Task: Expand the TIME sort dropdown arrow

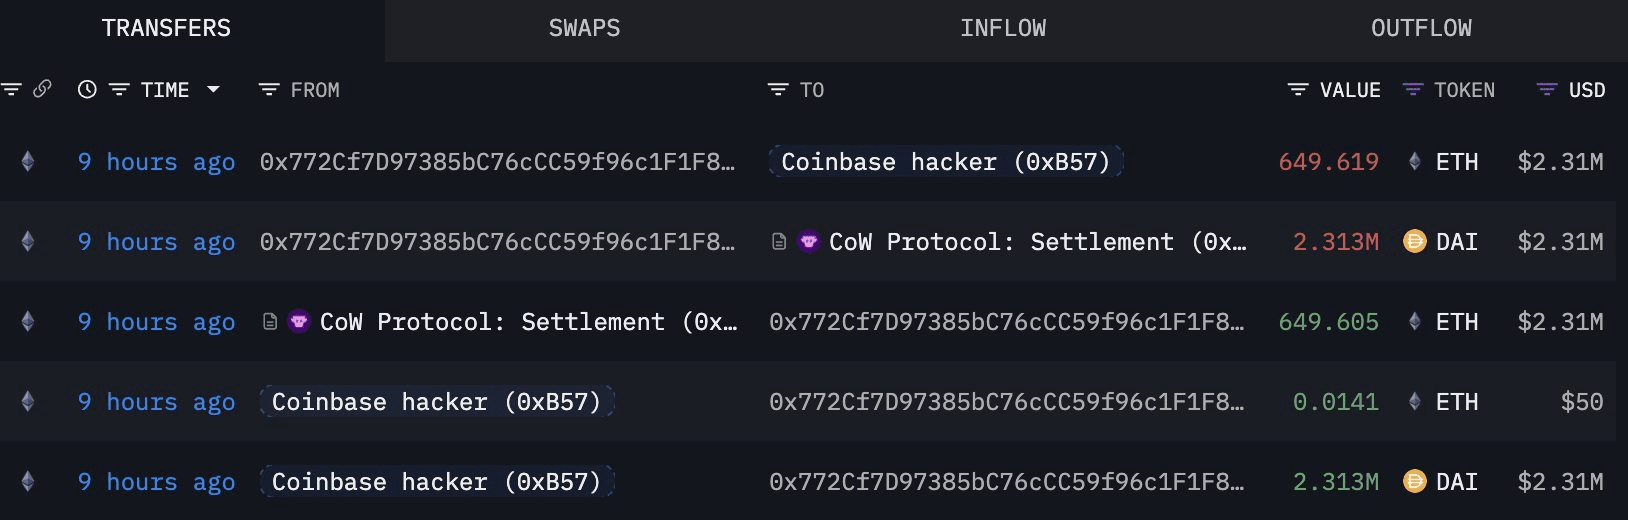Action: [x=213, y=90]
